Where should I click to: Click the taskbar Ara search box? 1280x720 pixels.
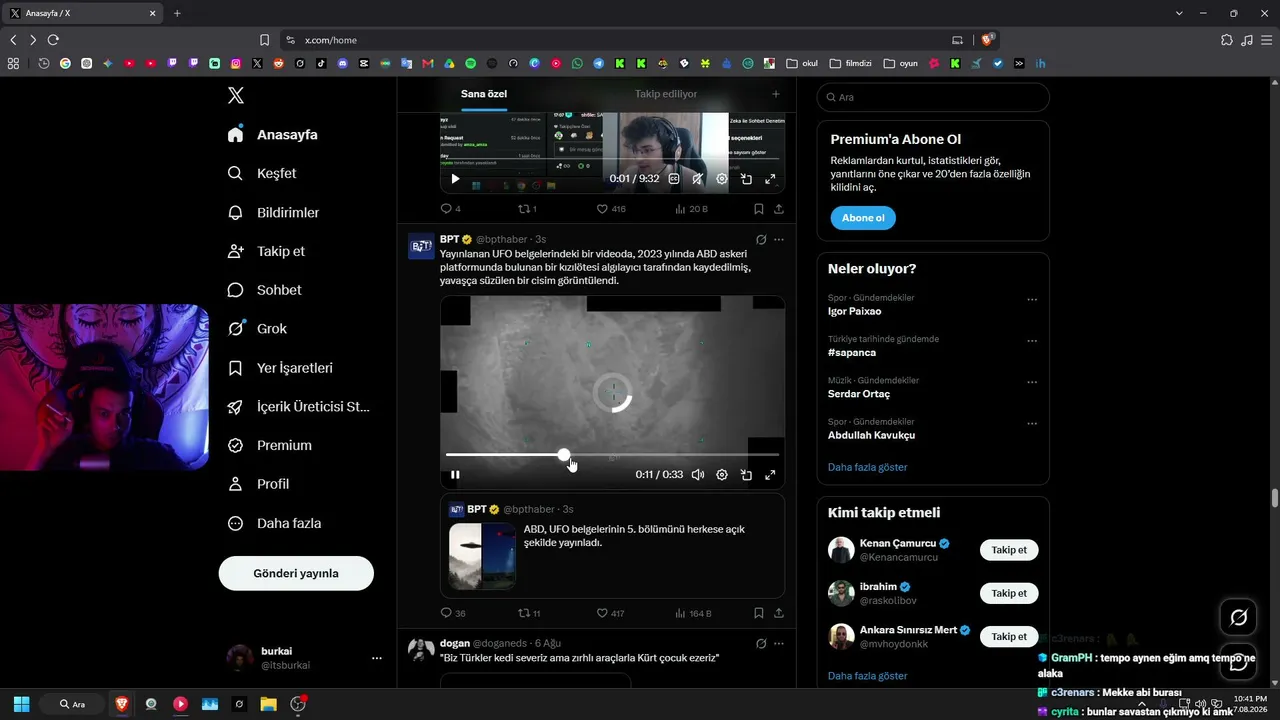pyautogui.click(x=73, y=704)
